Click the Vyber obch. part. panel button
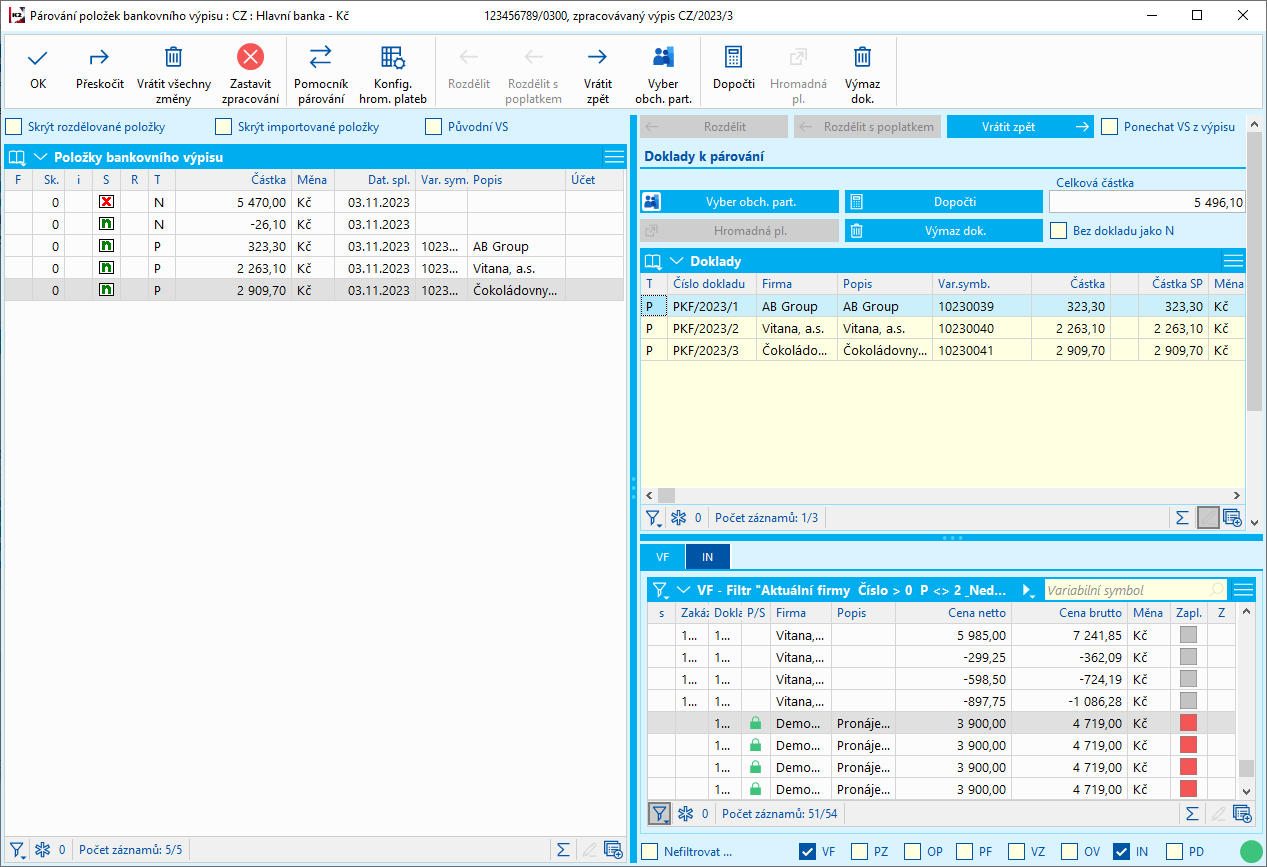The height and width of the screenshot is (867, 1267). tap(740, 202)
